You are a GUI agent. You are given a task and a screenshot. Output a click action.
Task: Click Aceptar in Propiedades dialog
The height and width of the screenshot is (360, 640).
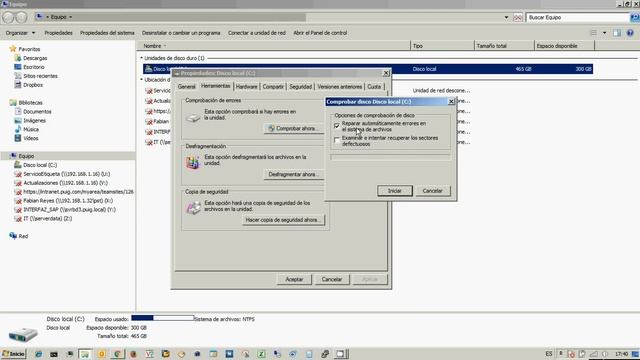294,279
